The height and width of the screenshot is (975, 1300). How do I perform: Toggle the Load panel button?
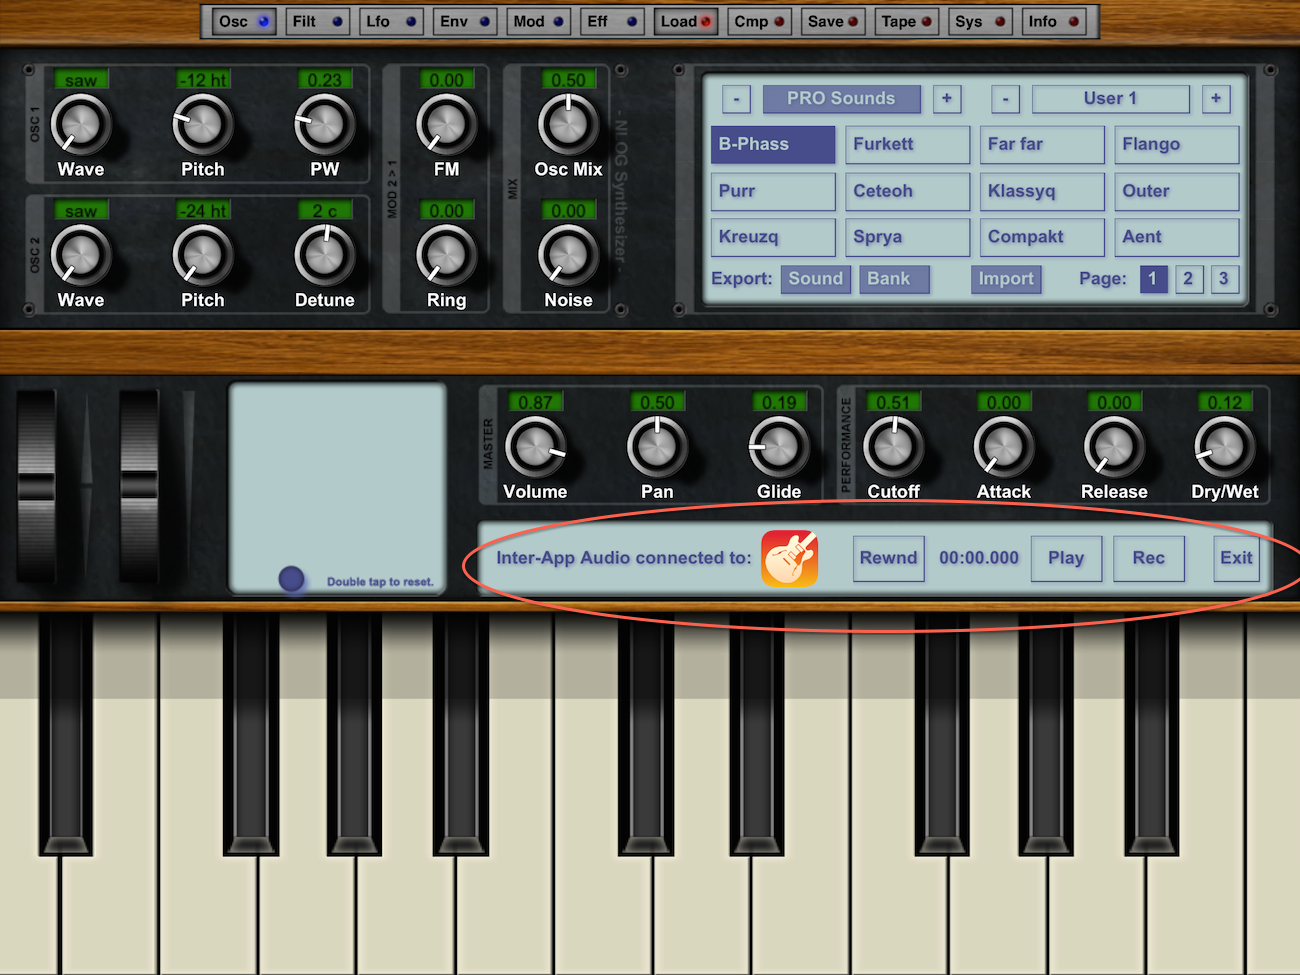686,21
